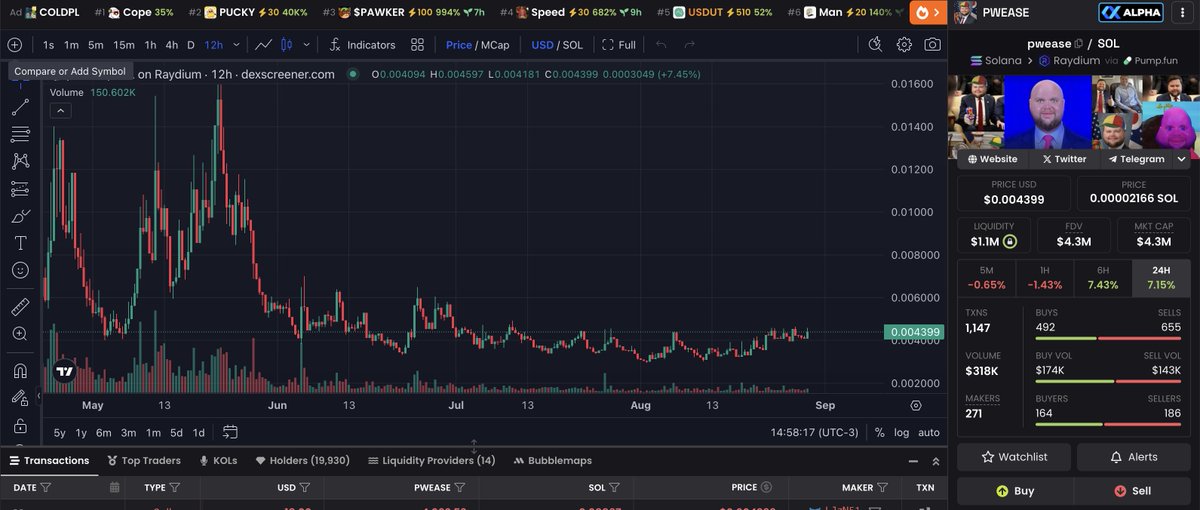Viewport: 1200px width, 510px height.
Task: Open the forecasting and measurement tool
Action: point(20,188)
